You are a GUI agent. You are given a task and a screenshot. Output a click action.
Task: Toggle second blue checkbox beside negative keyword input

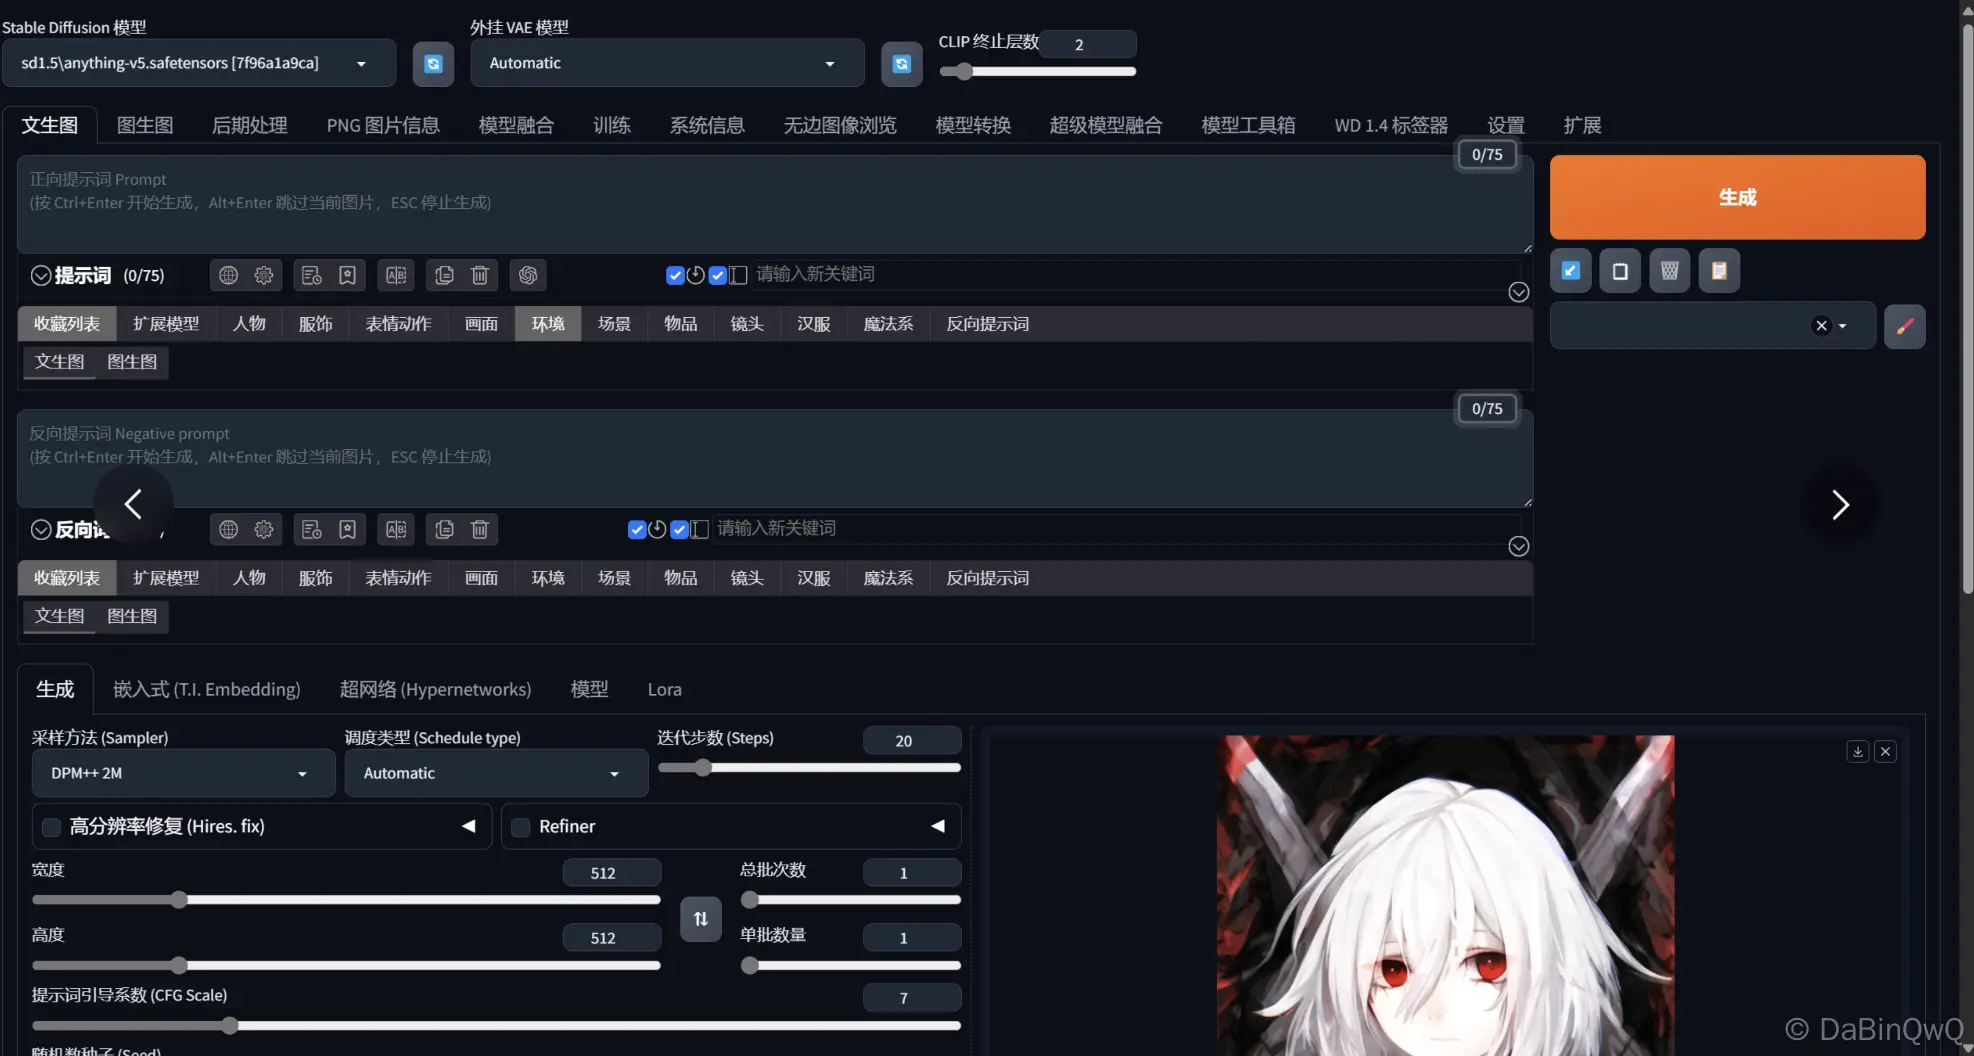[680, 530]
